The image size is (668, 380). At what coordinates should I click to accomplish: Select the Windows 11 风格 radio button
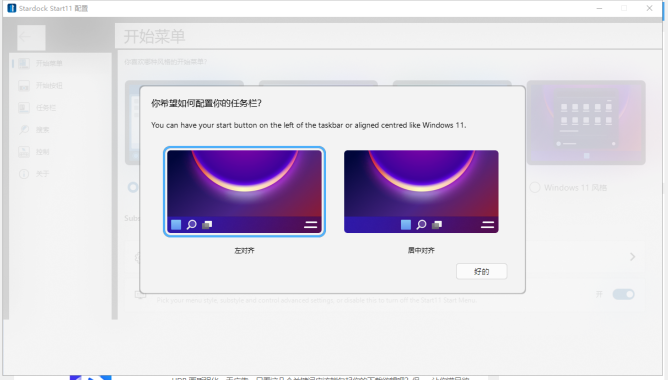(x=535, y=187)
